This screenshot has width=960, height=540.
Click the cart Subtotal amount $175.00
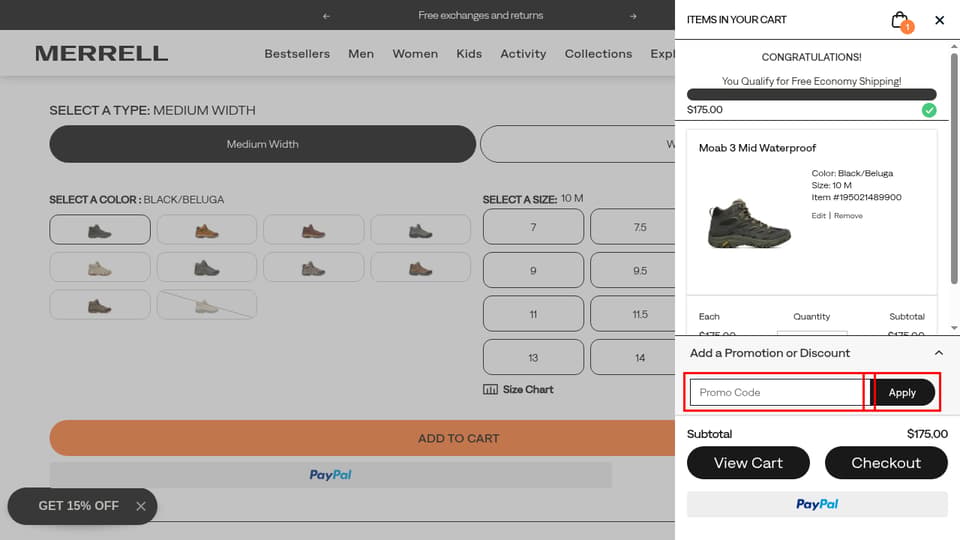point(927,434)
